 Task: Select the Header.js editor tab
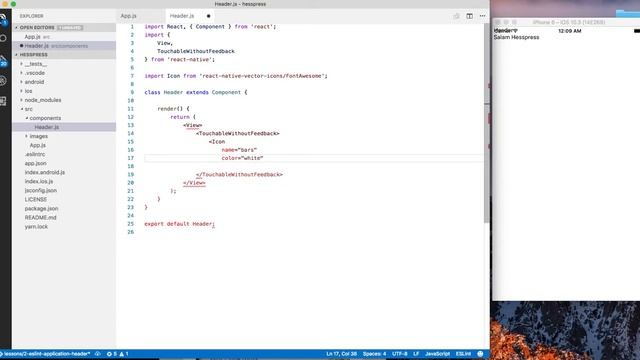[x=182, y=16]
